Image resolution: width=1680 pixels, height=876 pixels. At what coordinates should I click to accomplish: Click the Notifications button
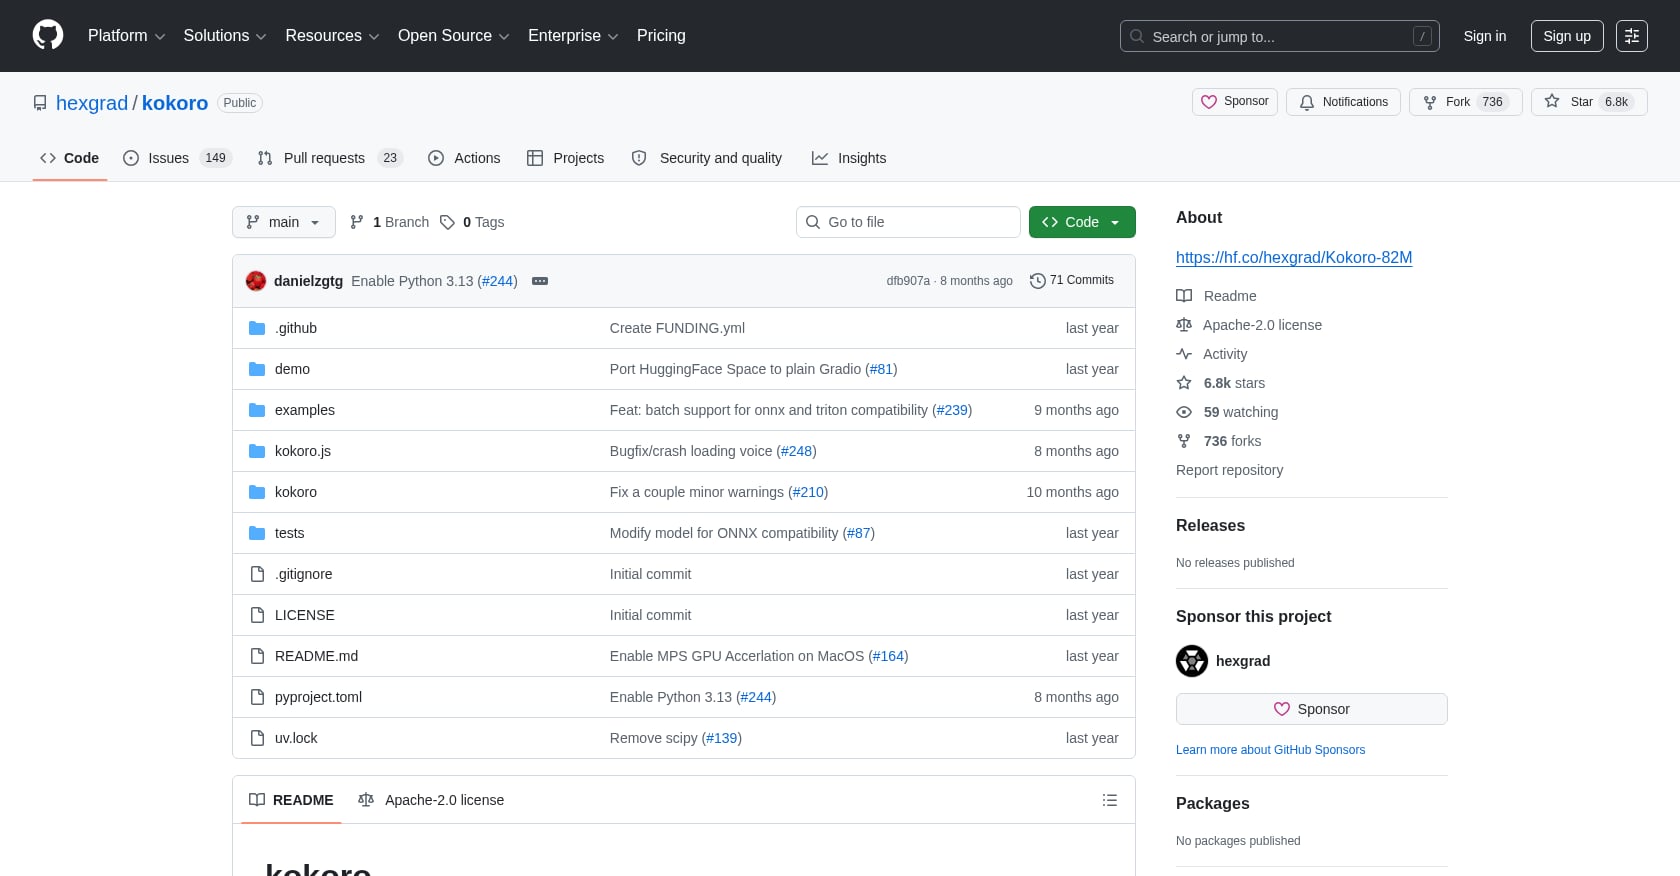1343,102
